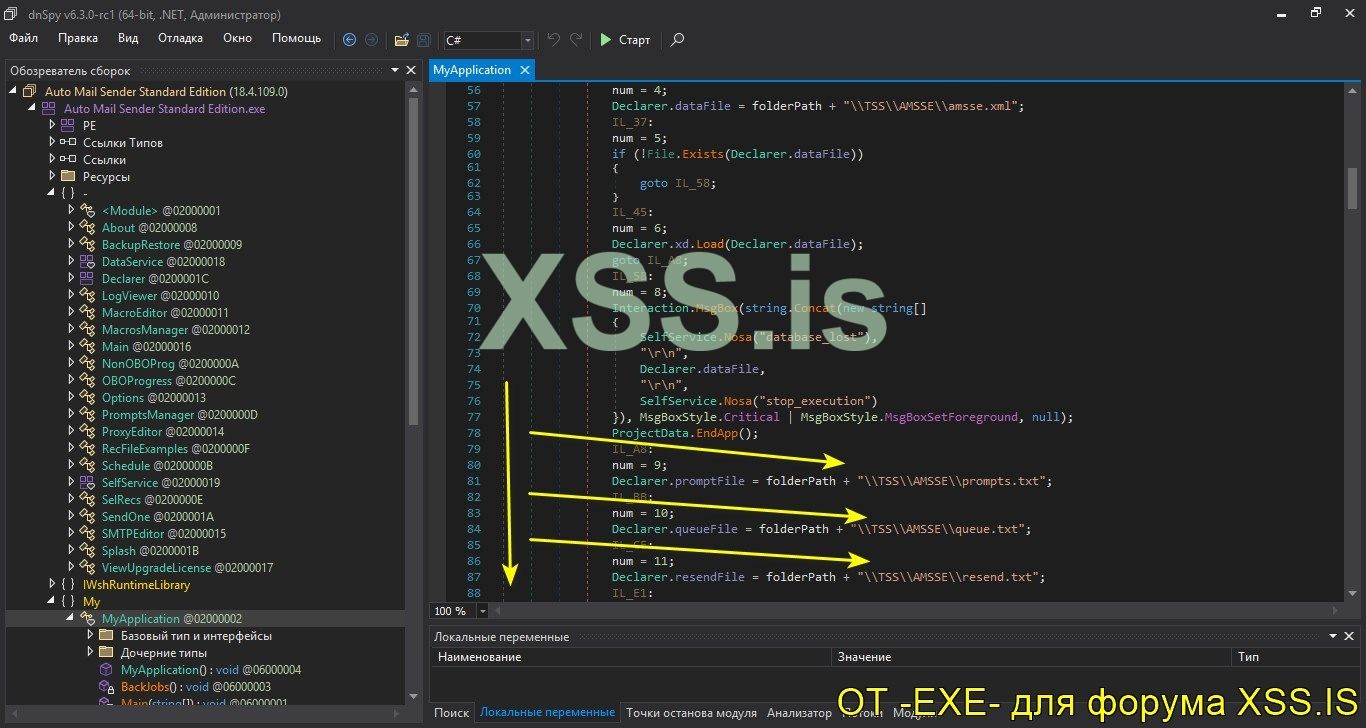Click the Ссылки Типов reference icon
Image resolution: width=1366 pixels, height=728 pixels.
click(67, 142)
